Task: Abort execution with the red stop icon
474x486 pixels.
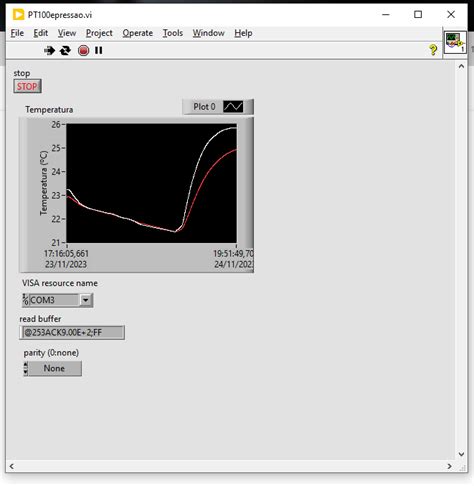Action: pos(83,51)
